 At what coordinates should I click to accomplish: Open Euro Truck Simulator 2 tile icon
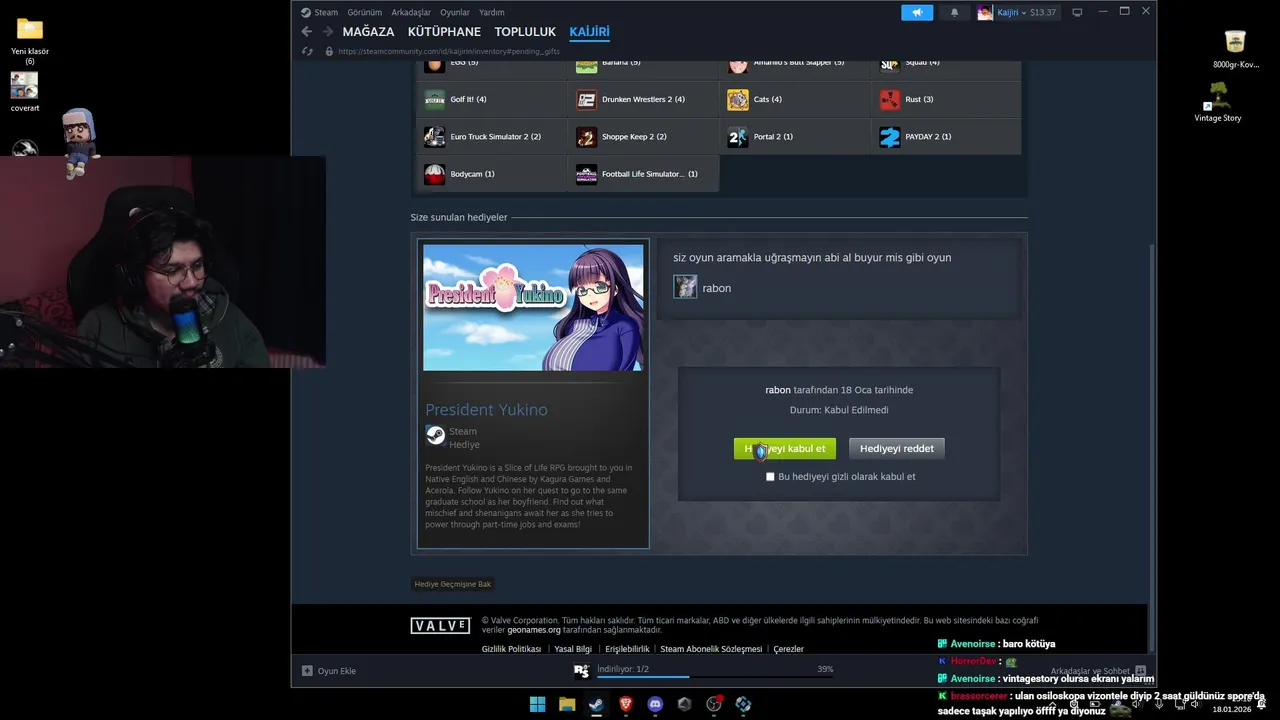point(434,137)
